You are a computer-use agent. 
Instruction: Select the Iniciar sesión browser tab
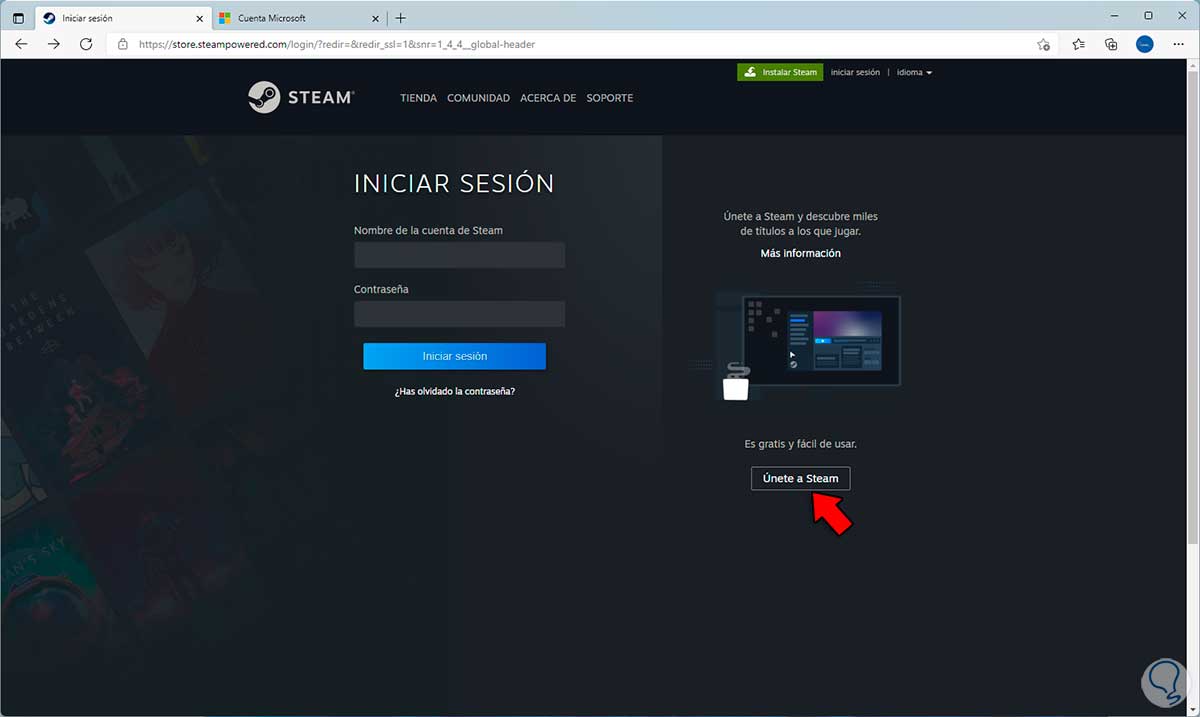tap(122, 18)
